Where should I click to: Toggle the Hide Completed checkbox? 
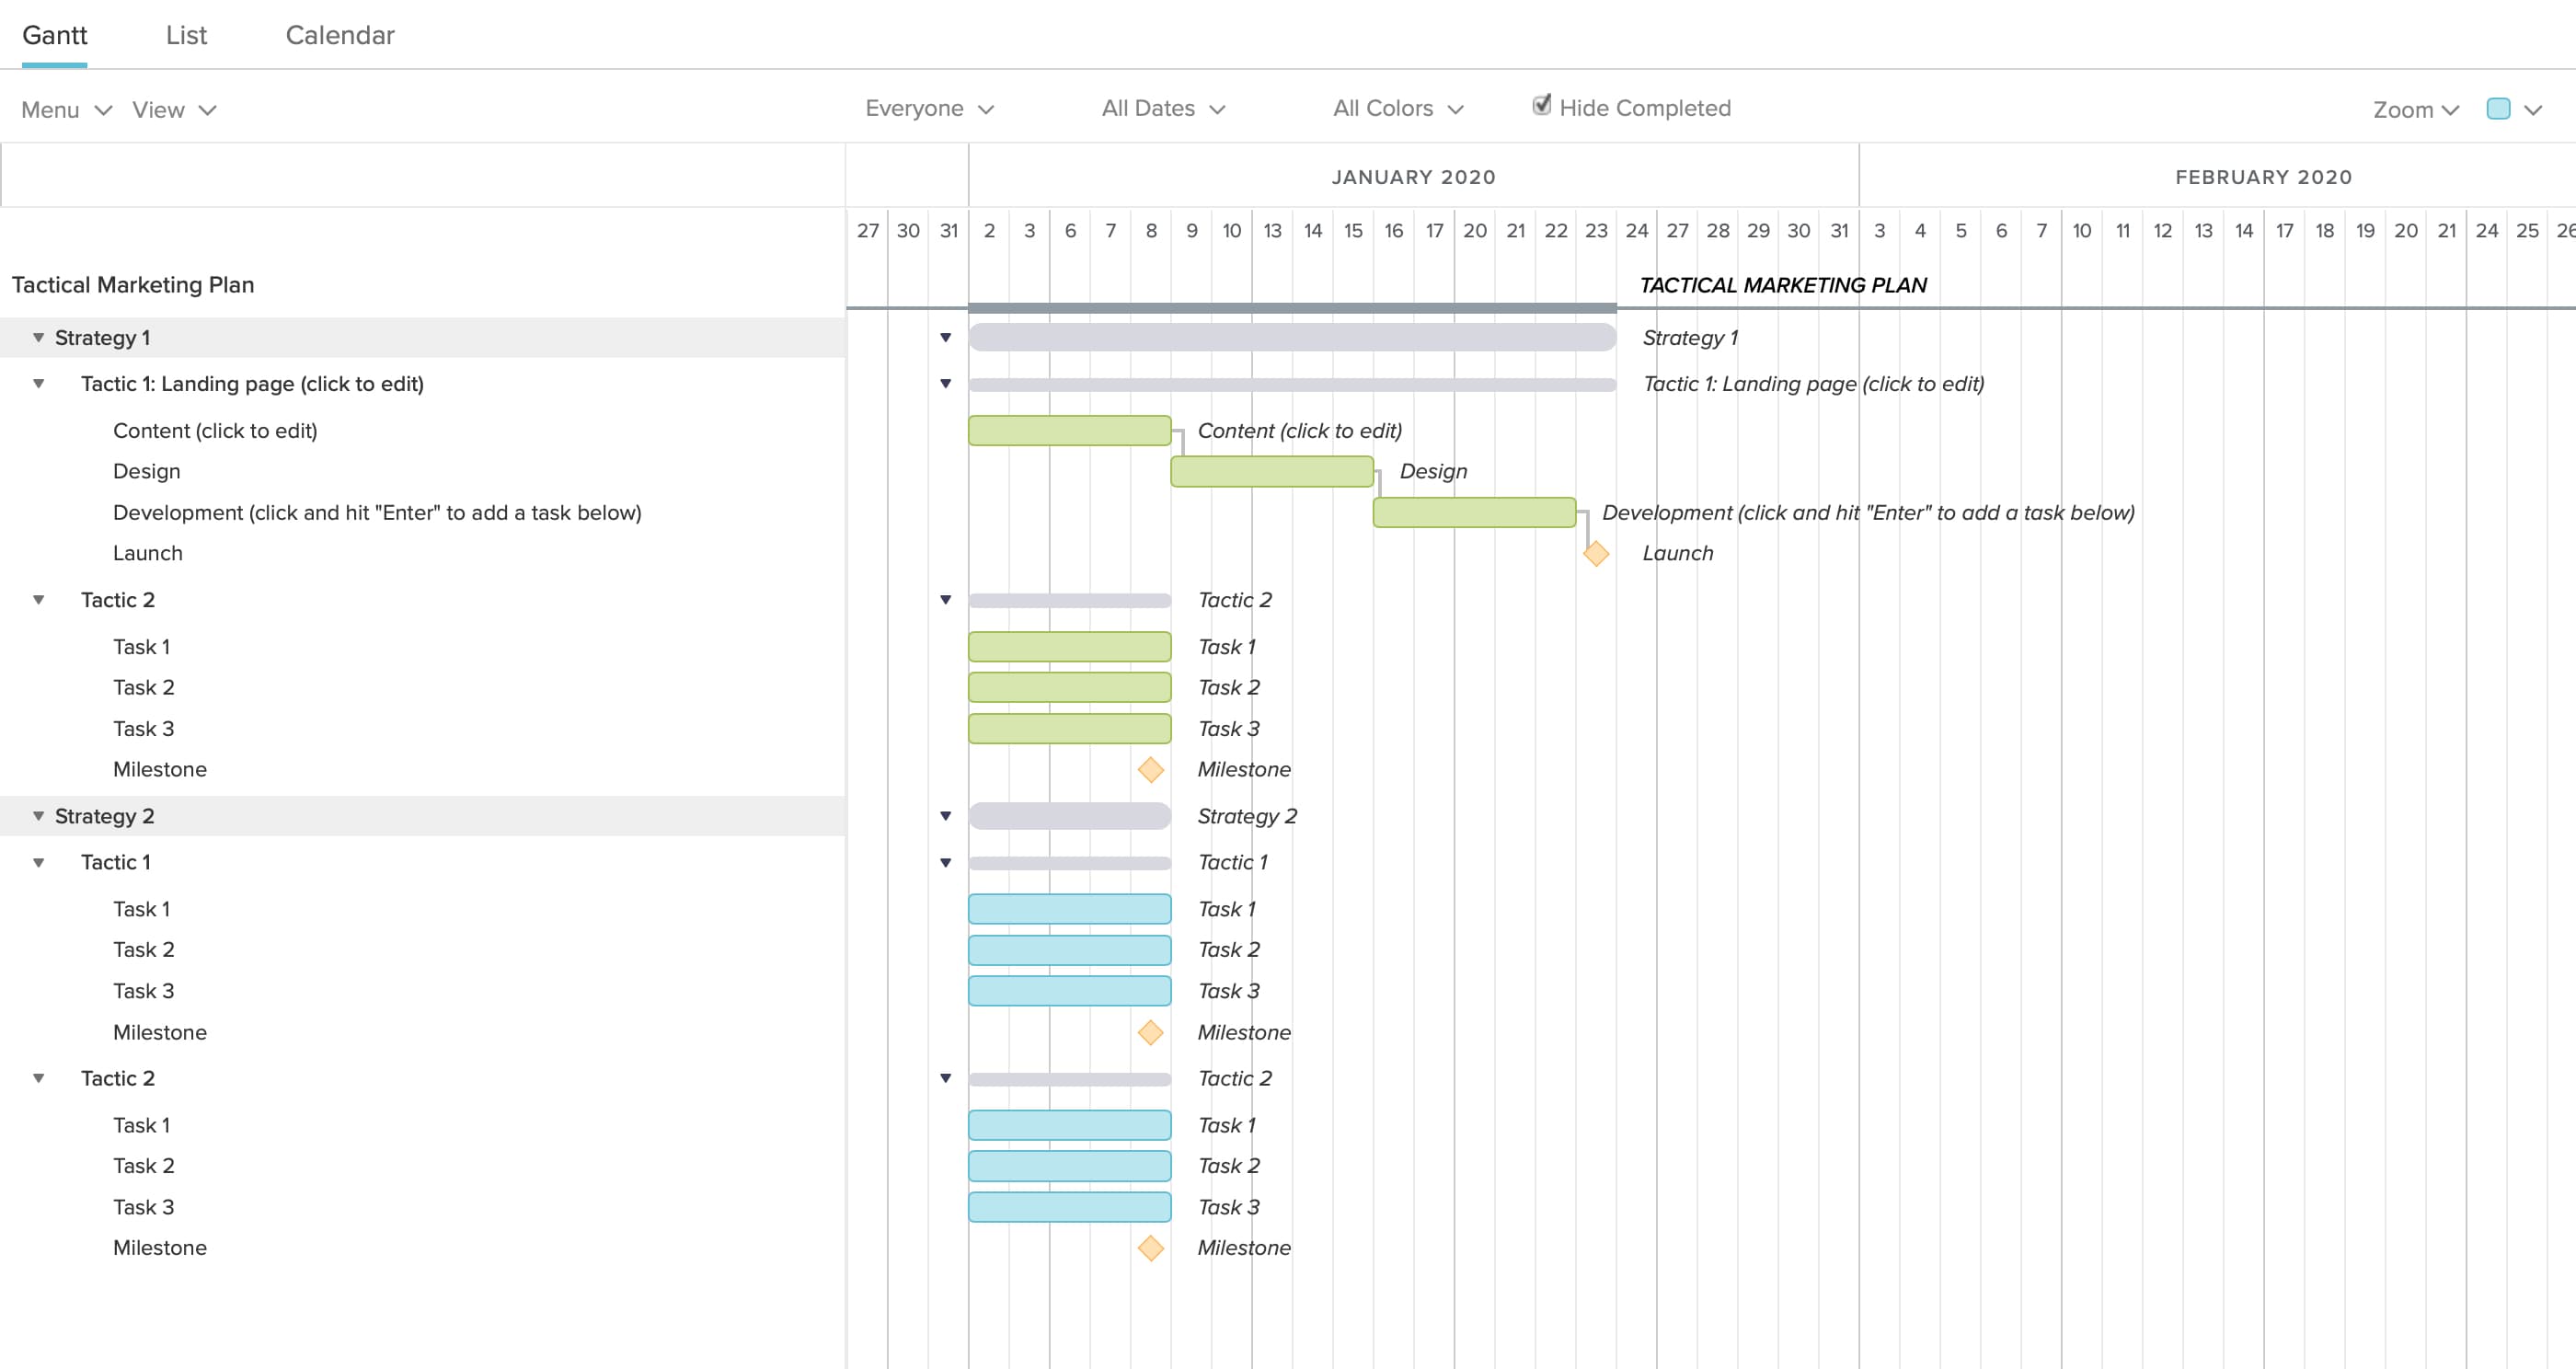(1542, 105)
